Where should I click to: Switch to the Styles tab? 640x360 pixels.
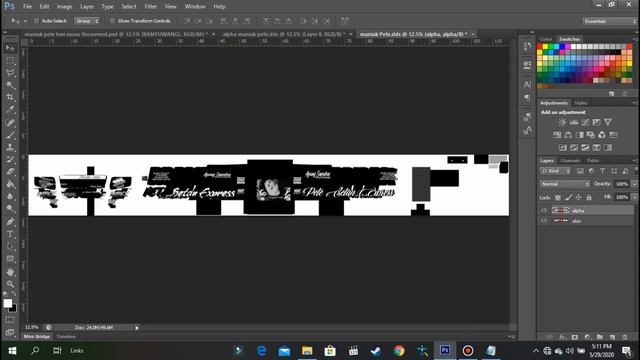point(580,103)
